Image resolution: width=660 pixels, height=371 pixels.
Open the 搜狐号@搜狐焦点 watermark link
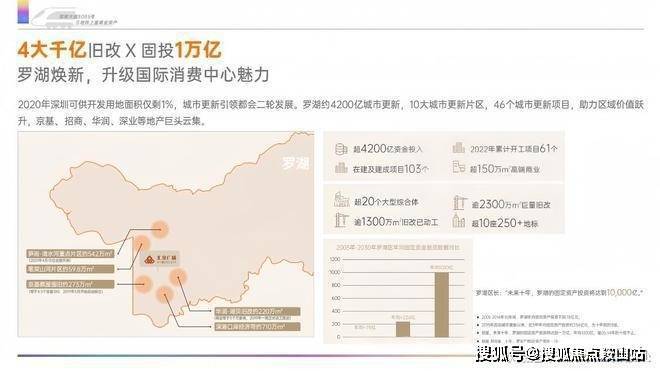click(x=561, y=355)
